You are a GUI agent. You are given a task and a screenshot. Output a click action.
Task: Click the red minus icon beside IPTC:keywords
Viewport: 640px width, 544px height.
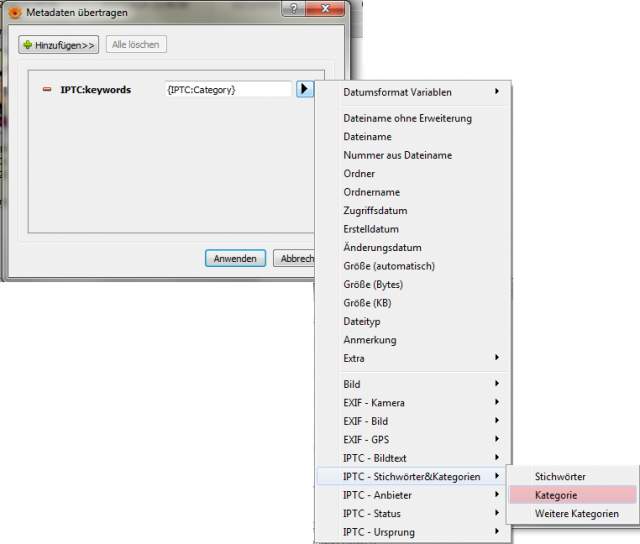(47, 89)
